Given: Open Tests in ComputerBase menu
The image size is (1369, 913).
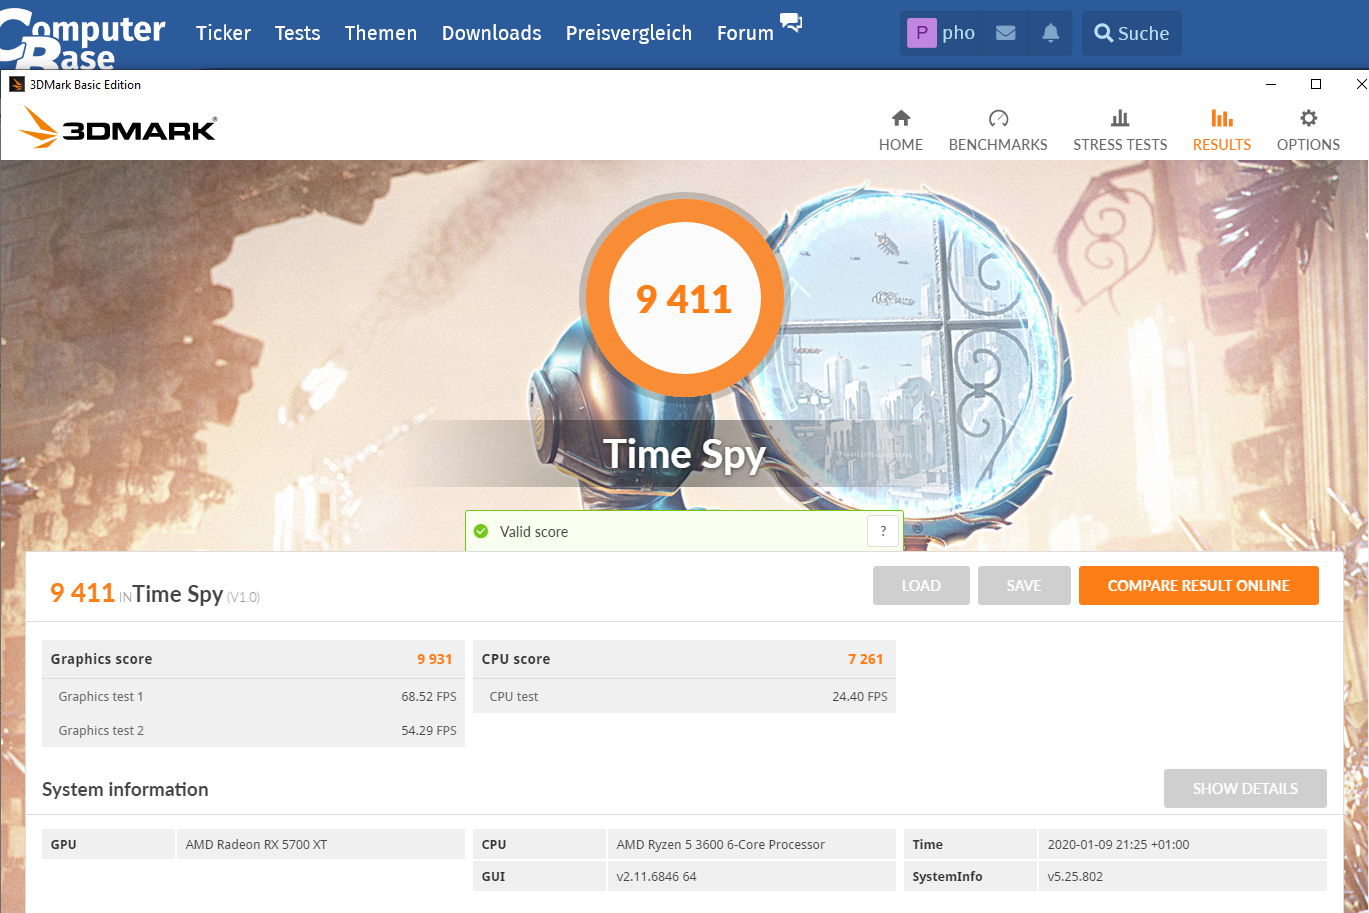Looking at the screenshot, I should 298,33.
